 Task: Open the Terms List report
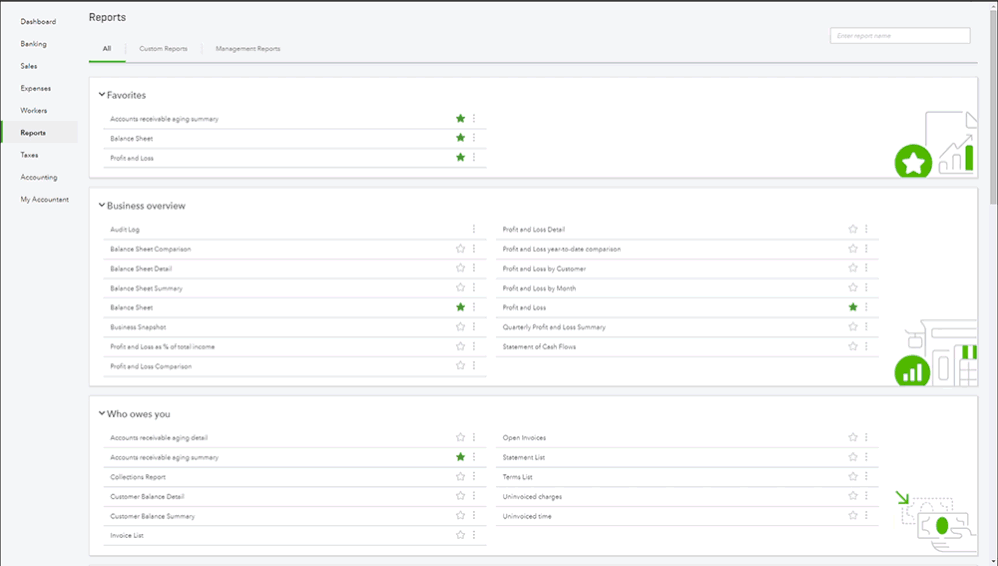point(517,477)
